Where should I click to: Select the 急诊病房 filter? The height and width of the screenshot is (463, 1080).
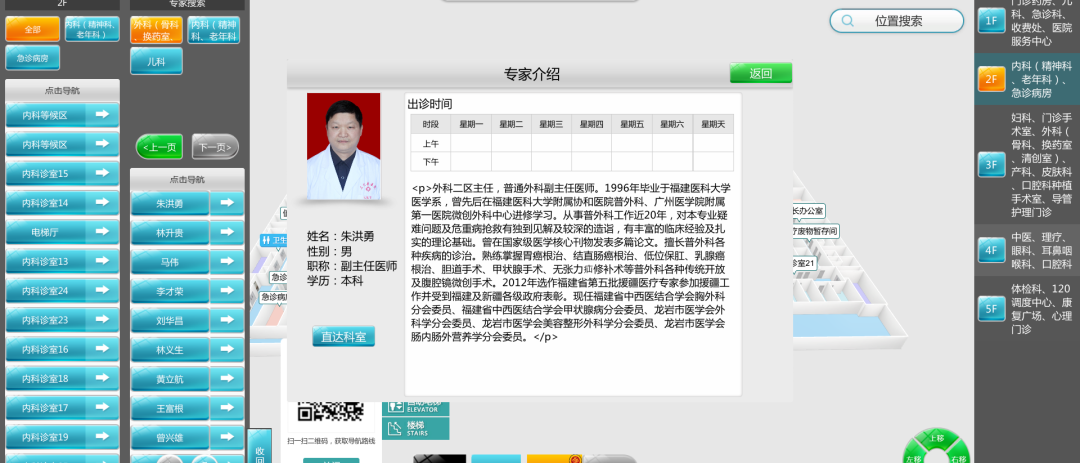(32, 59)
